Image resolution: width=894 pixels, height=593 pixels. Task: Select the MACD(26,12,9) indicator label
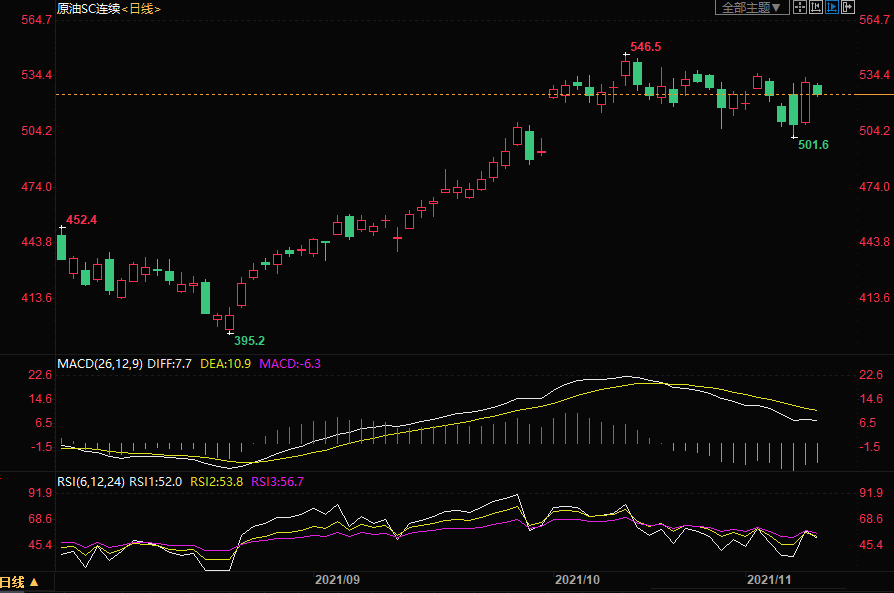tap(99, 364)
